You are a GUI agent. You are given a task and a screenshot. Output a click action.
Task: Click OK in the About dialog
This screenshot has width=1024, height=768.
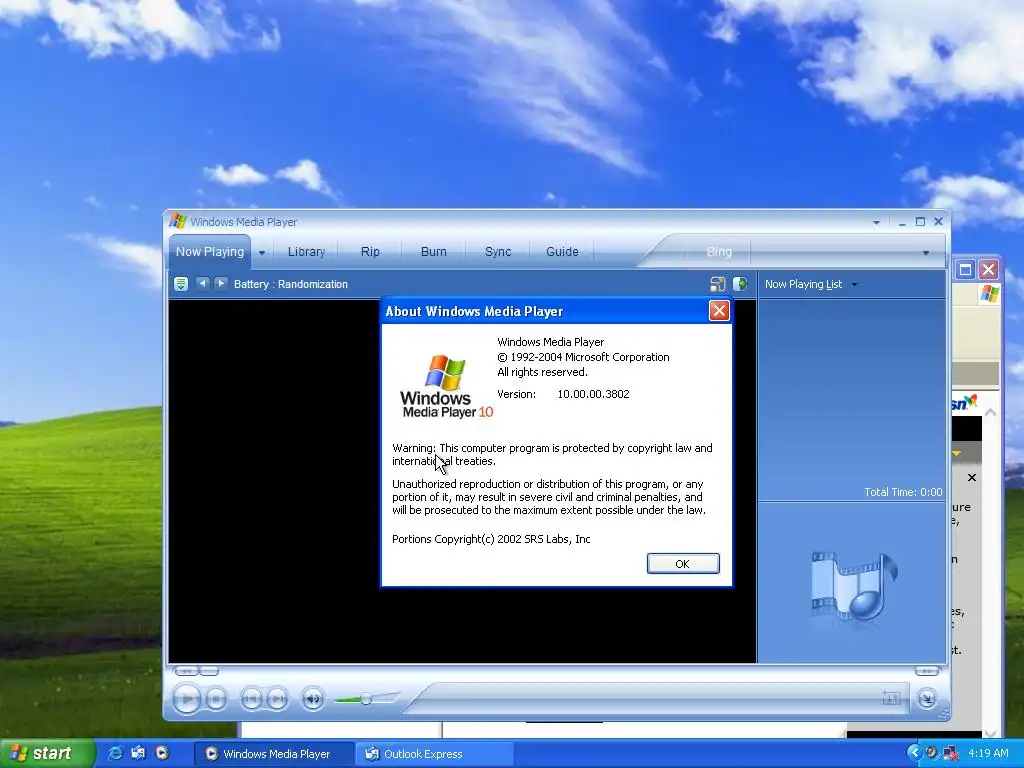tap(682, 564)
